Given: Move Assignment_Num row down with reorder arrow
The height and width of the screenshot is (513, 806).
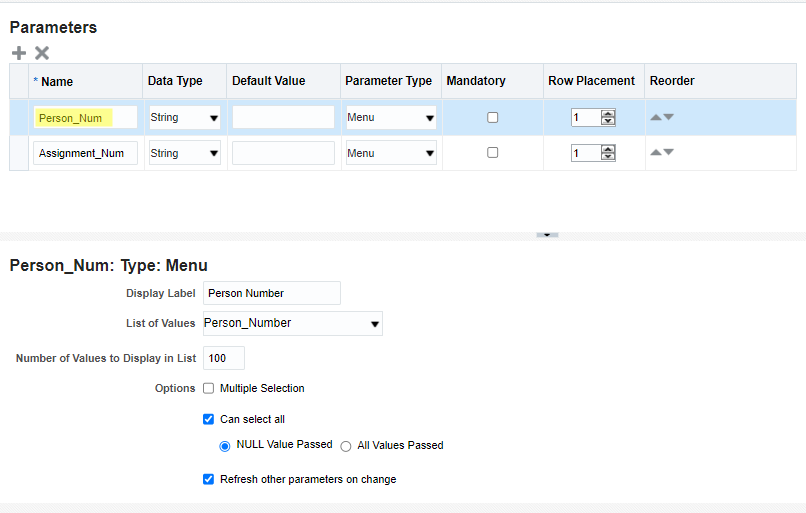Looking at the screenshot, I should (668, 153).
